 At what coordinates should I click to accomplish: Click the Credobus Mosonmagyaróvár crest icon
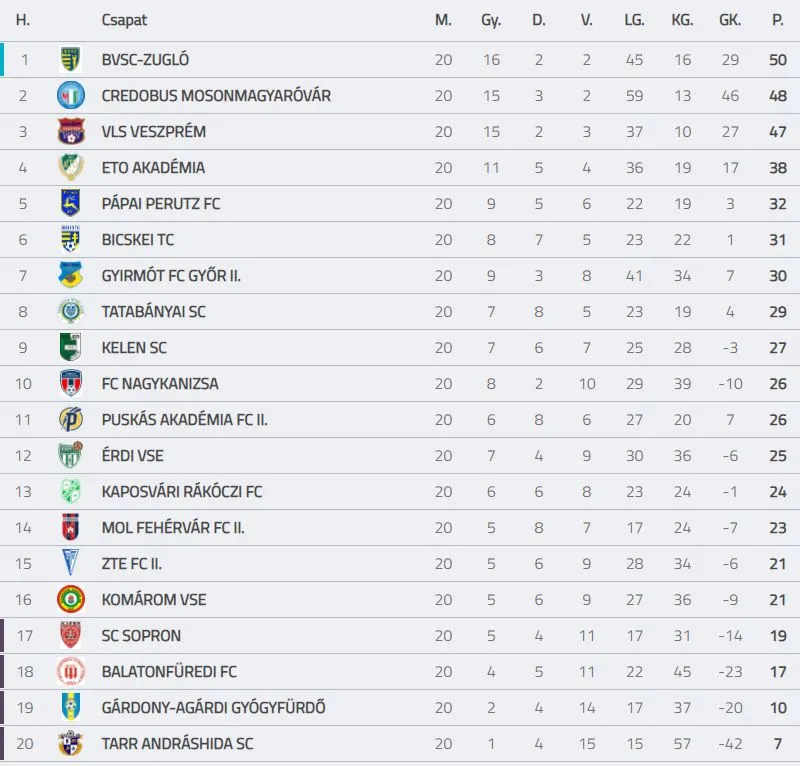(70, 96)
